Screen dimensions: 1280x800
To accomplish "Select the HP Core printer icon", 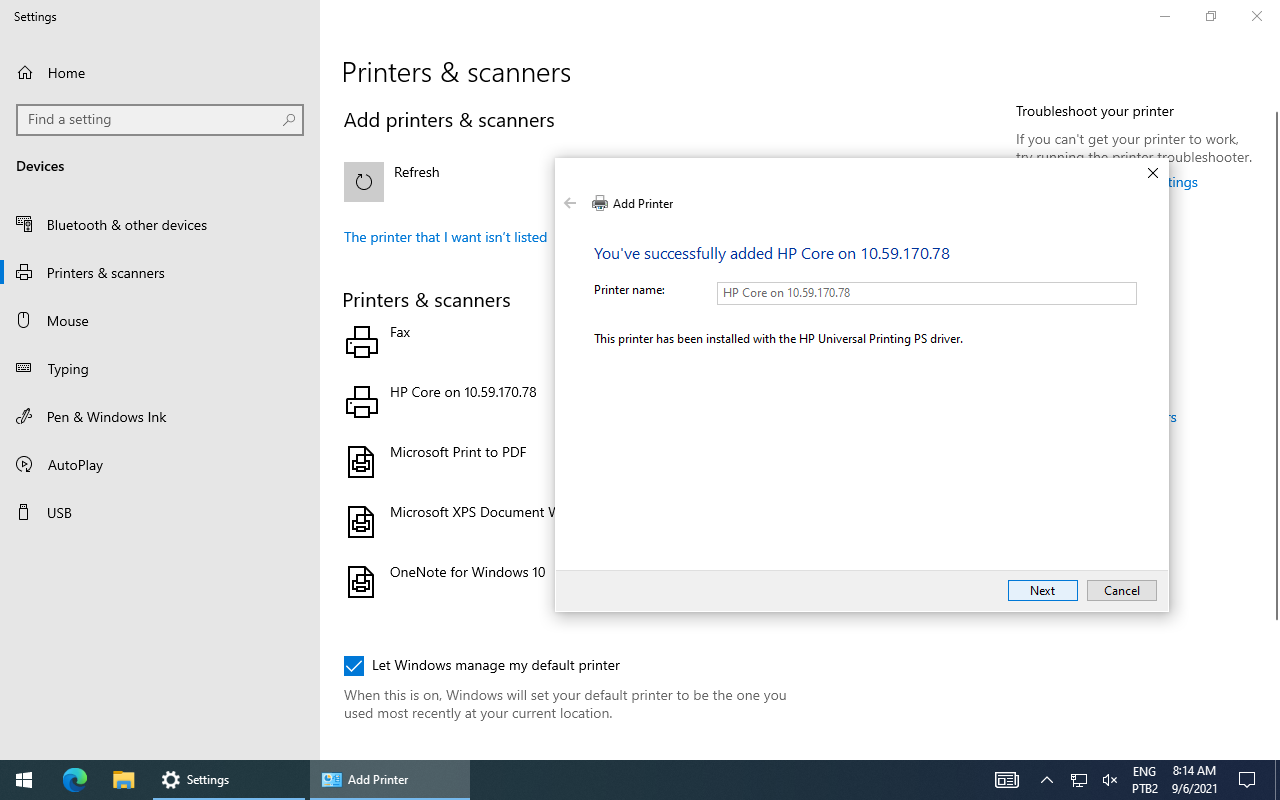I will [x=362, y=402].
